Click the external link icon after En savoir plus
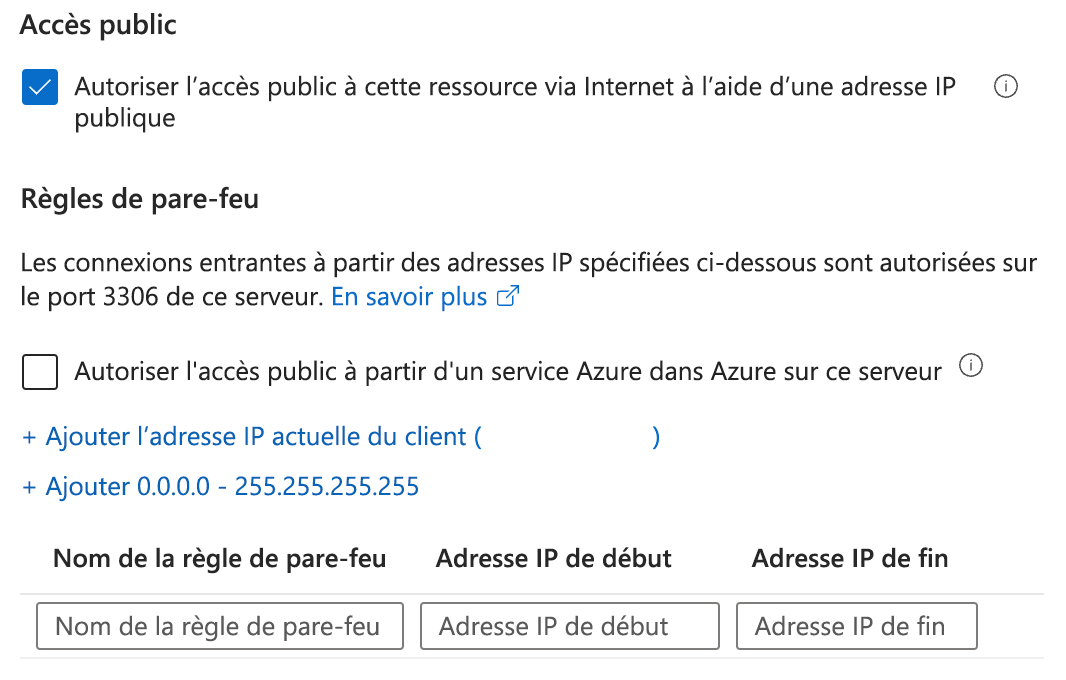The height and width of the screenshot is (680, 1066). [x=510, y=297]
